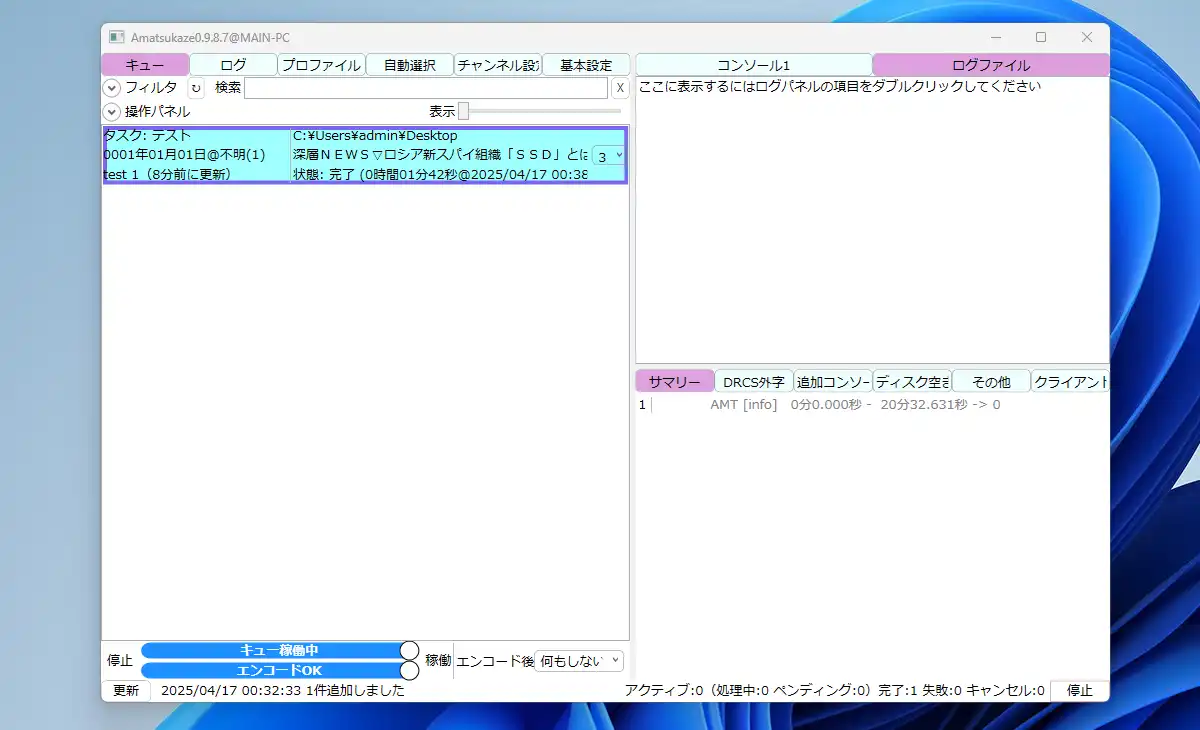The height and width of the screenshot is (730, 1200).
Task: Focus the 検索 search field
Action: 426,88
